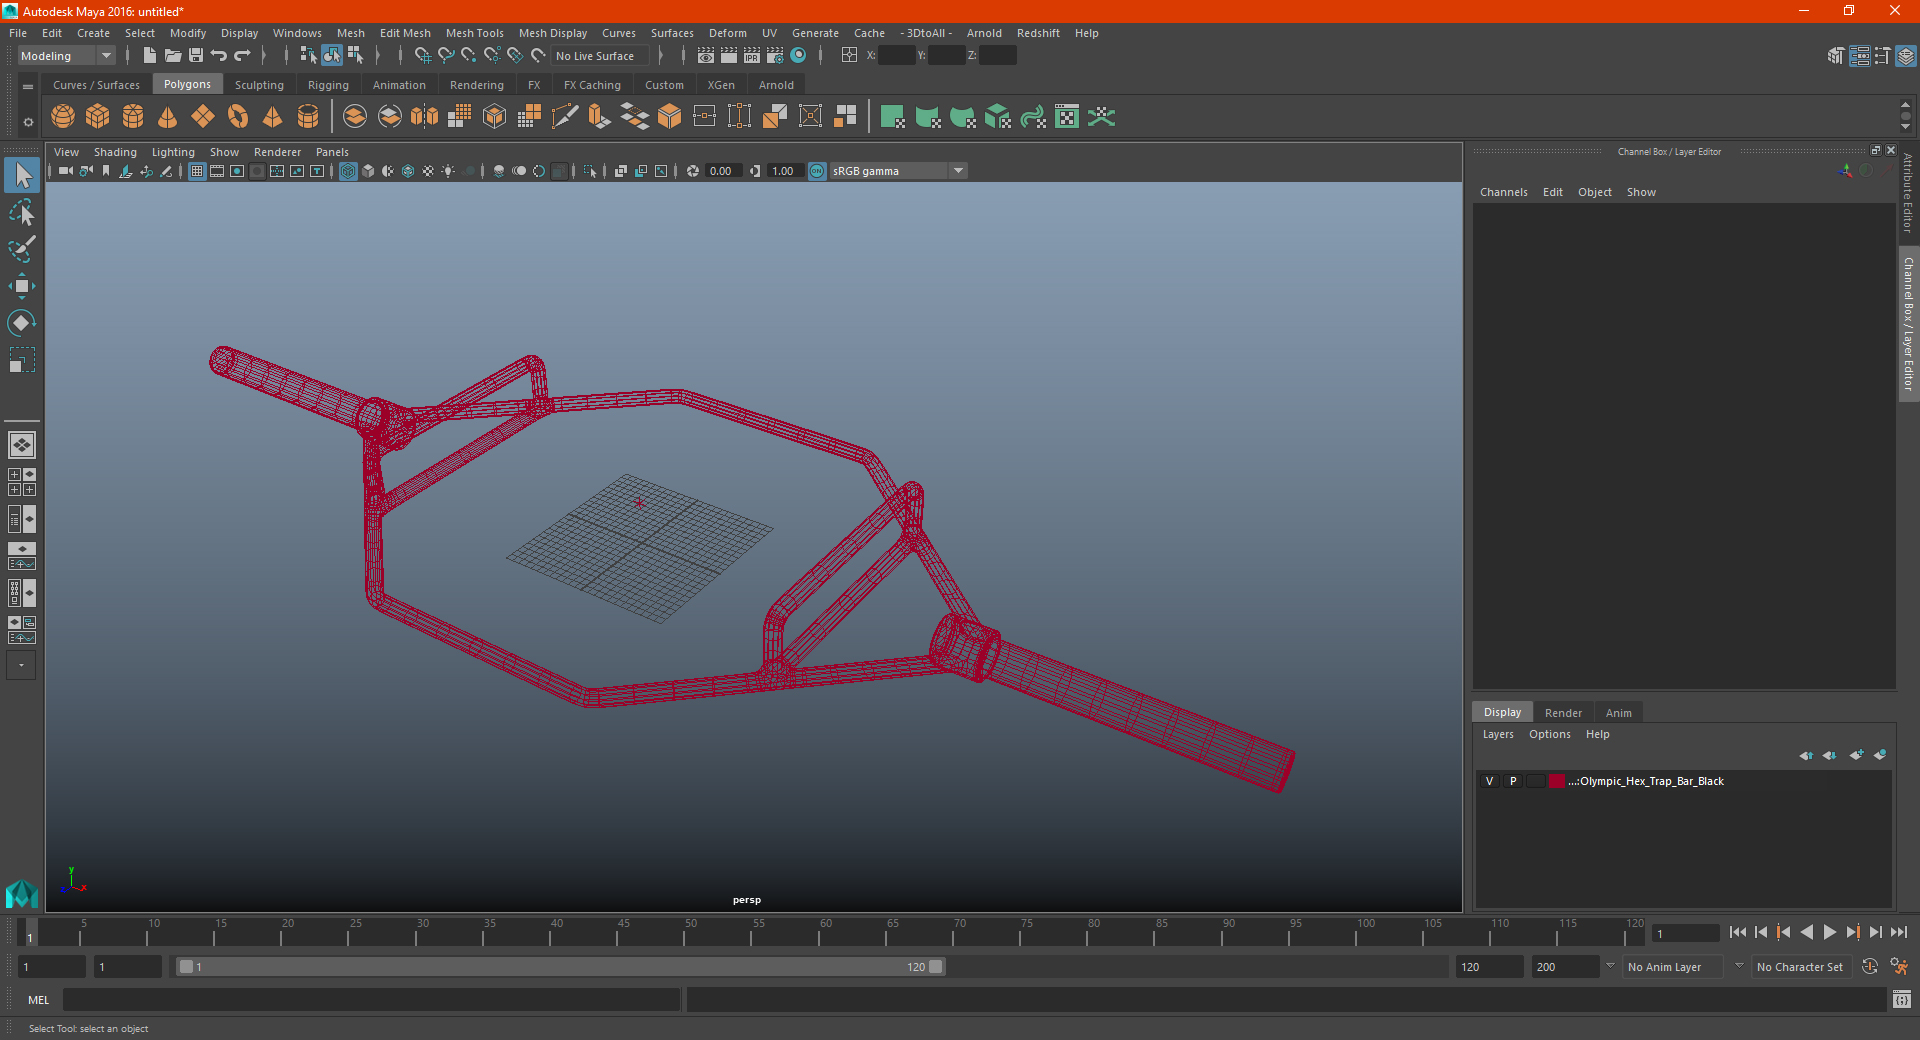Screen dimensions: 1920x1040
Task: Click the Undo arrow icon
Action: click(x=219, y=56)
